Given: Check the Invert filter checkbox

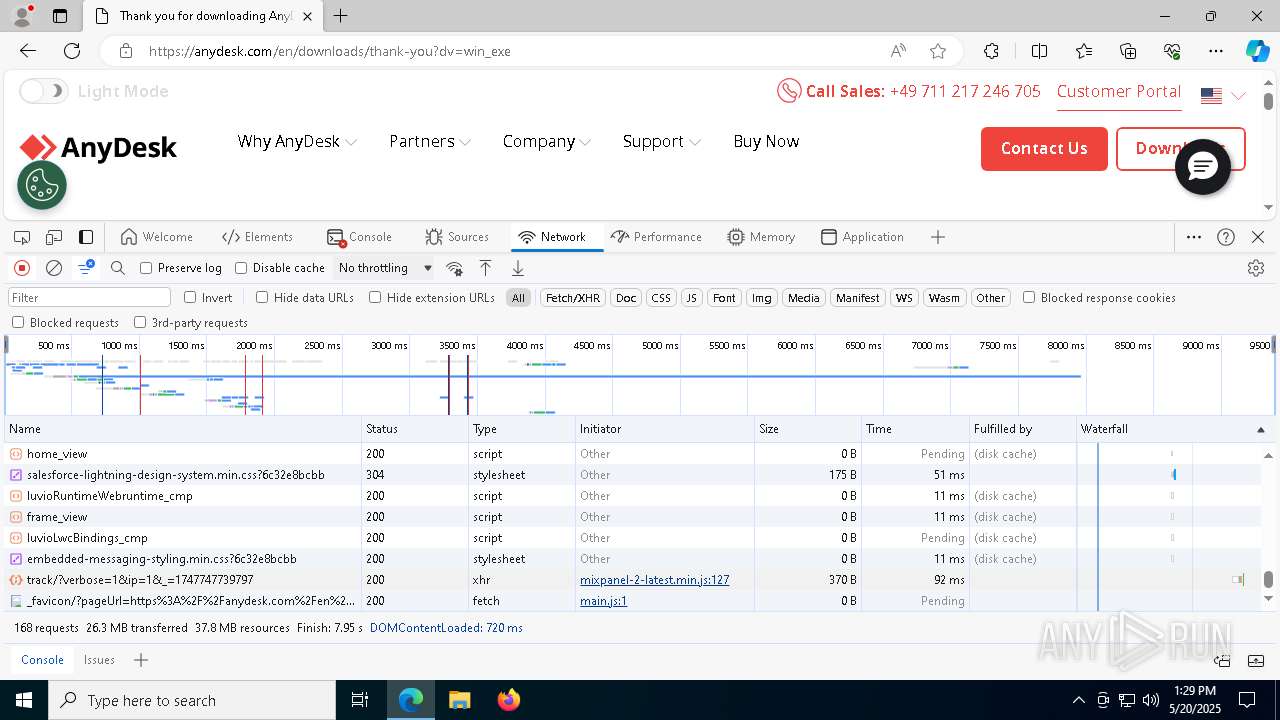Looking at the screenshot, I should point(190,297).
